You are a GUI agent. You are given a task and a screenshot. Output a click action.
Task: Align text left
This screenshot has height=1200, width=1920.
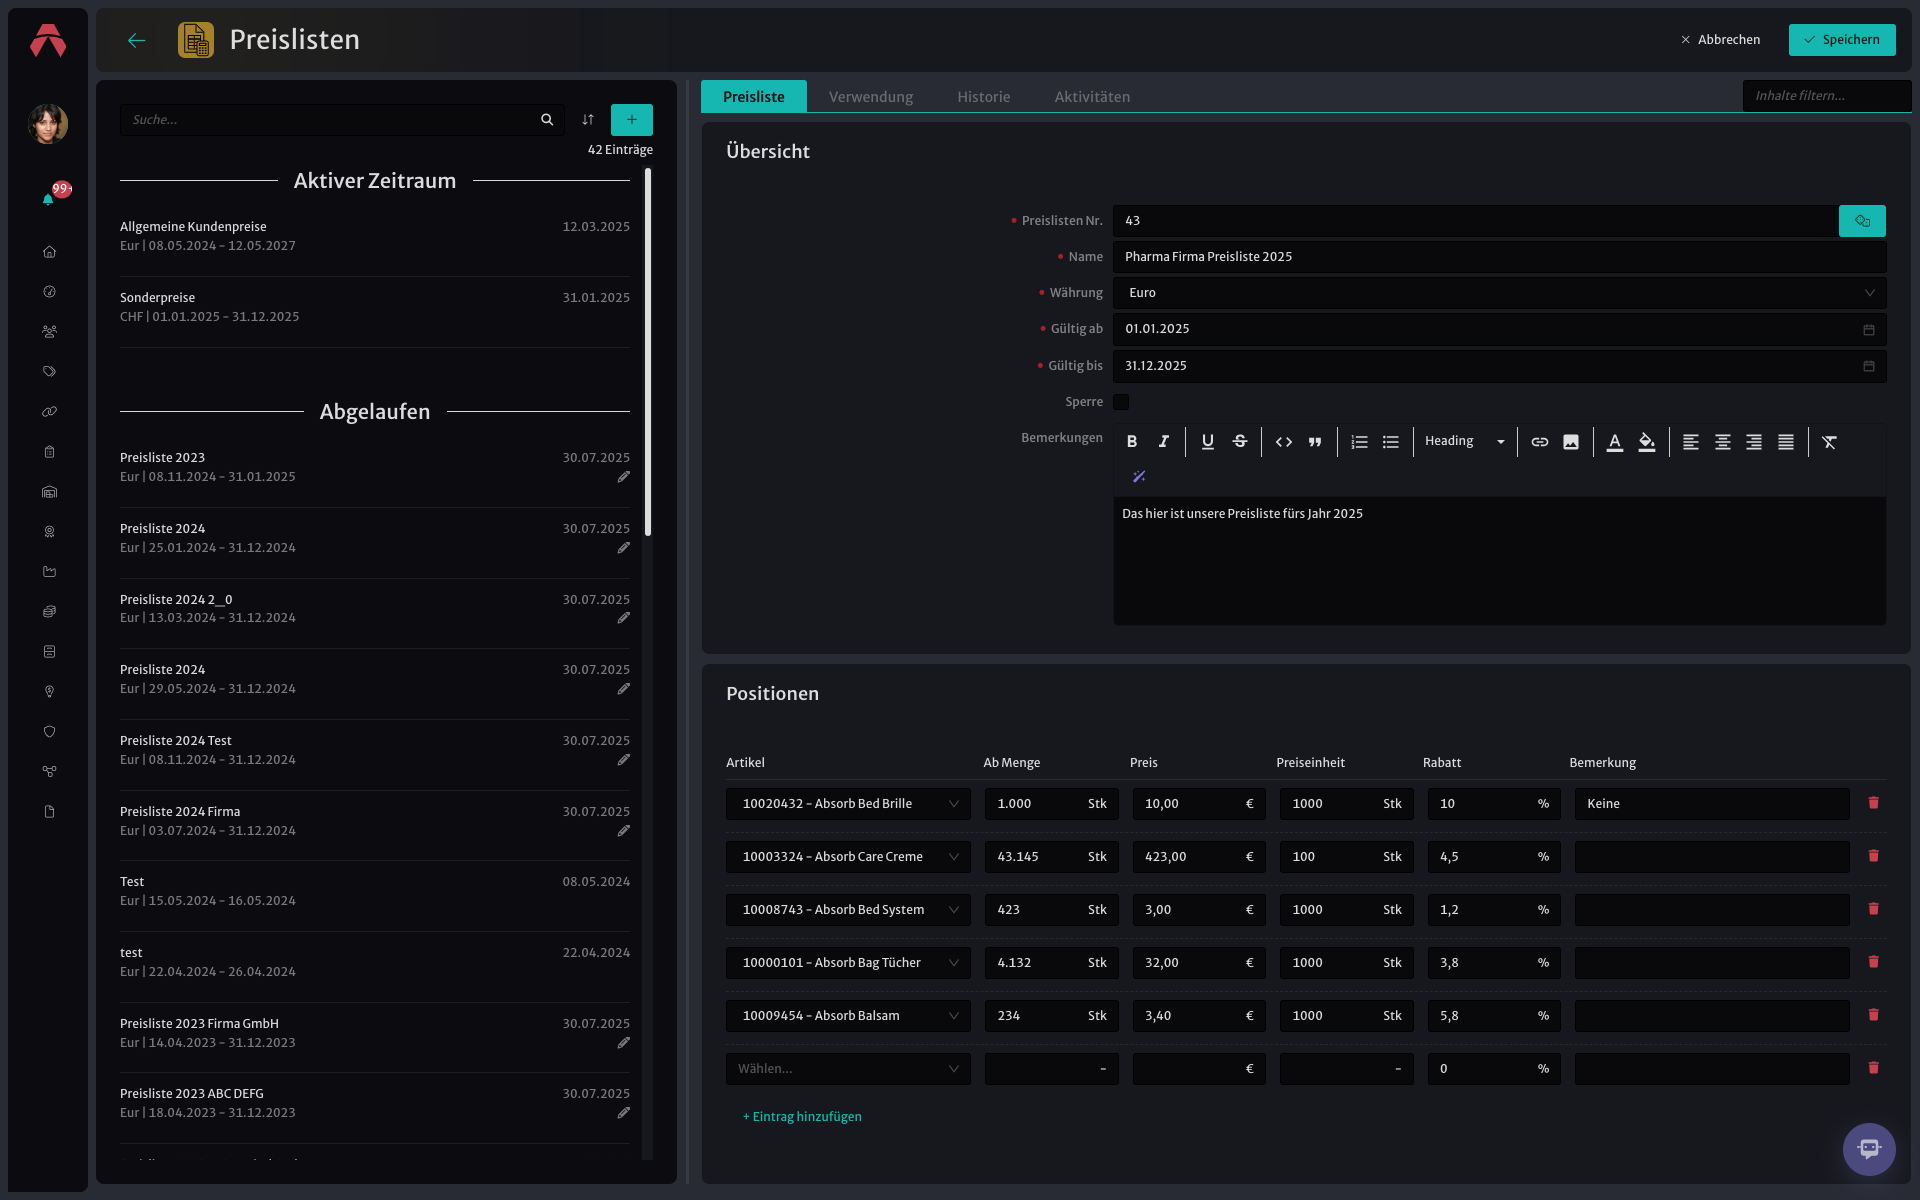click(1691, 442)
